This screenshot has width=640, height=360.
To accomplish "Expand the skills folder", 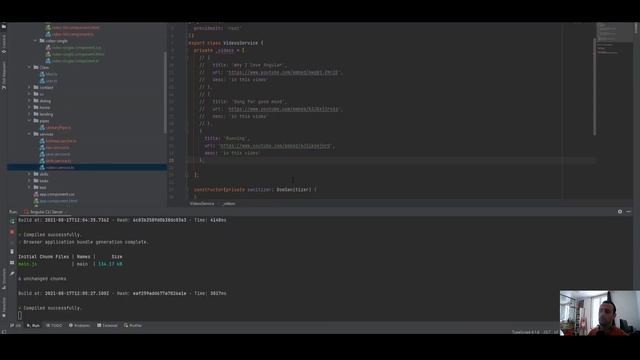I will [29, 174].
